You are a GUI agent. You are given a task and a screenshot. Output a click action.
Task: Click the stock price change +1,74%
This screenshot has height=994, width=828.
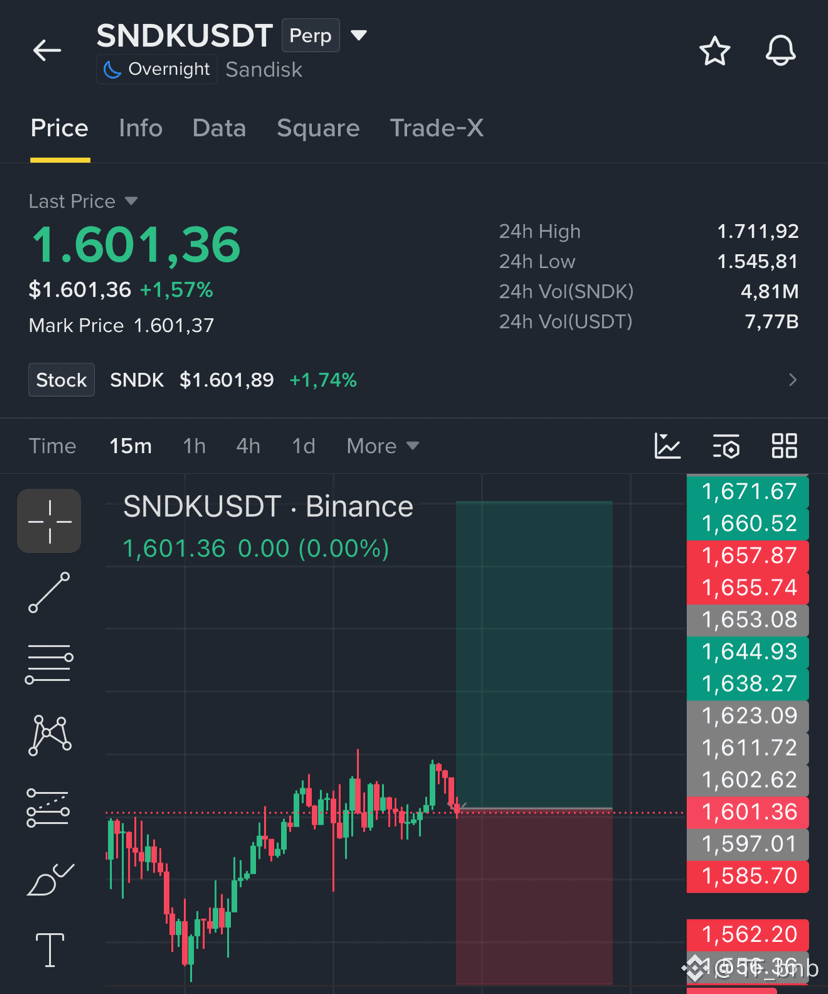(323, 380)
